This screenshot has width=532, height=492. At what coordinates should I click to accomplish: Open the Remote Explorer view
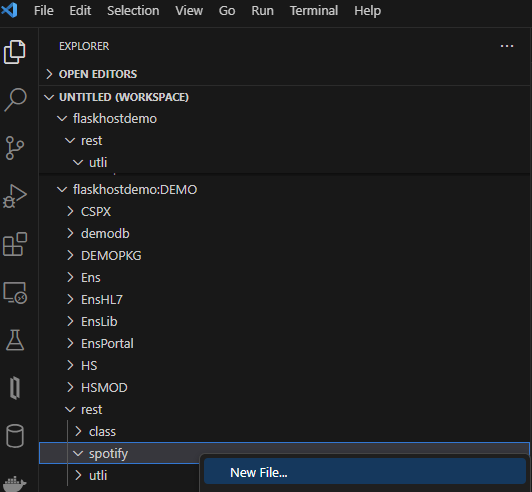pos(15,292)
